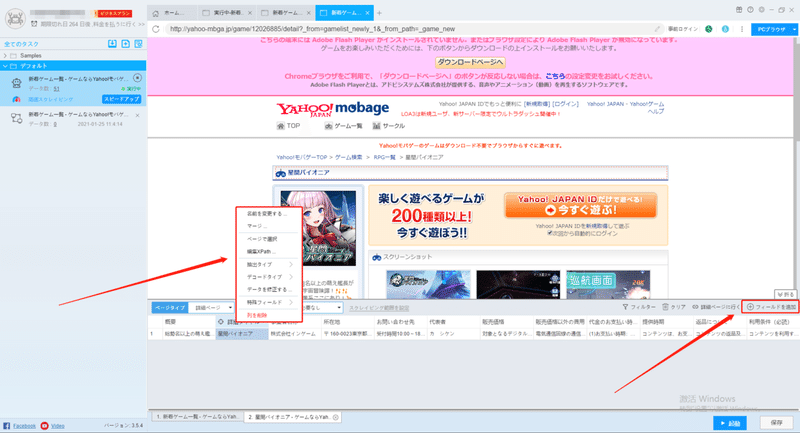Viewport: 800px width, 433px height.
Task: Open the dropdown partly hidden behind the context menu
Action: pos(322,308)
